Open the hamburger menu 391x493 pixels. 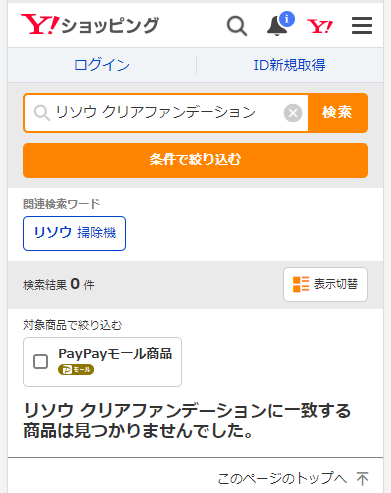(x=362, y=26)
